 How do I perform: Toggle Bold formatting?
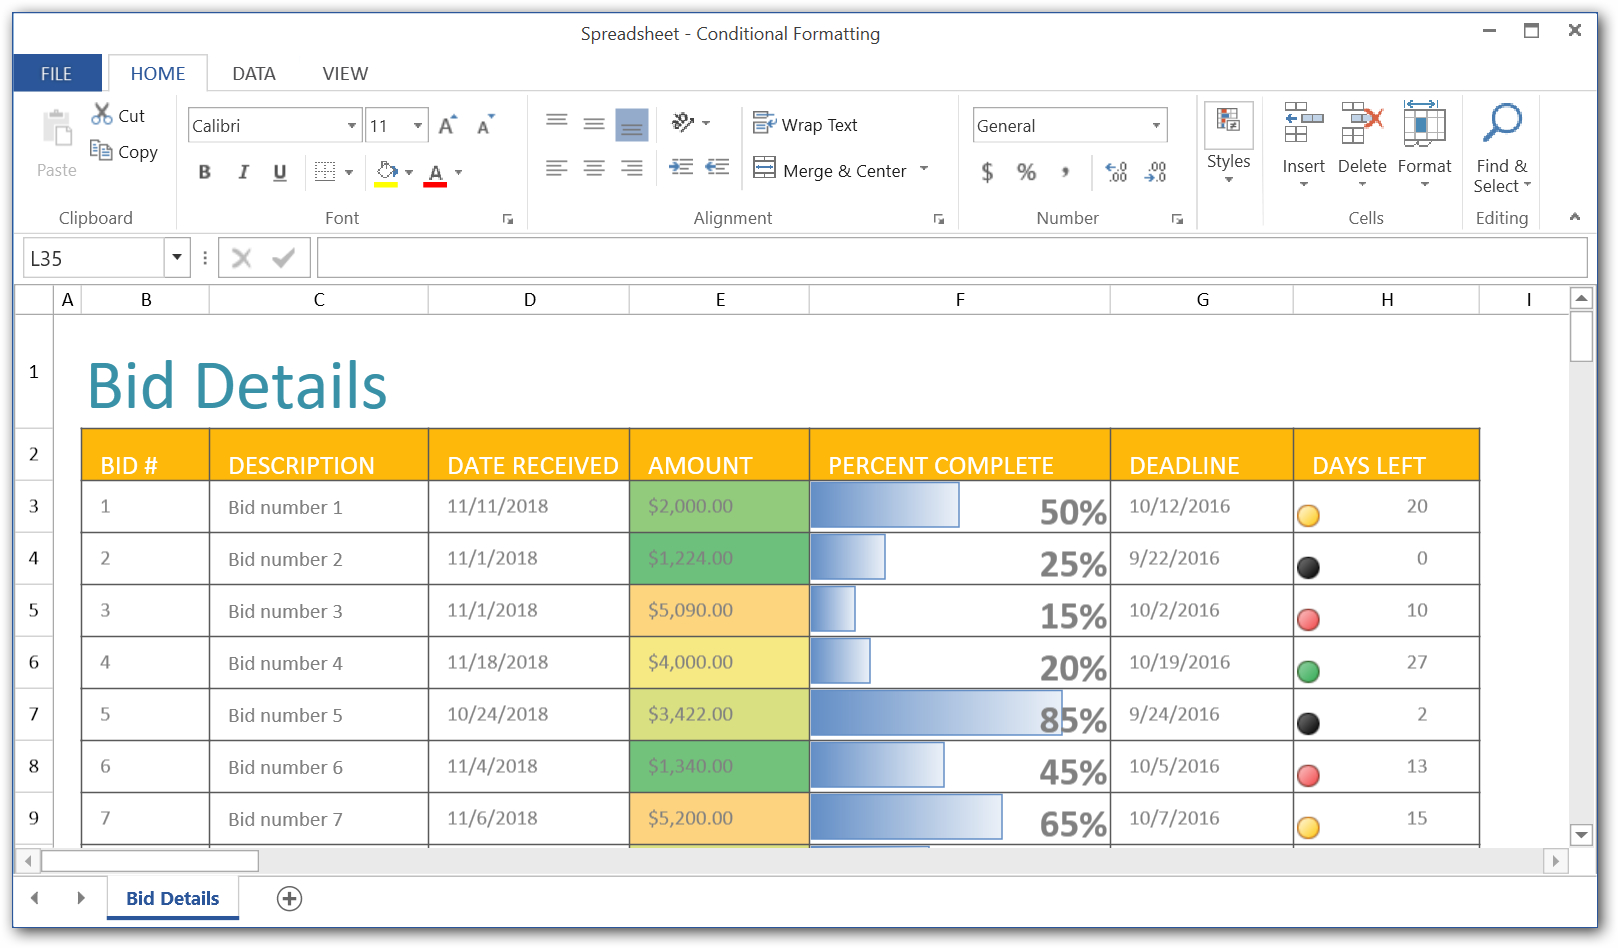[x=205, y=172]
